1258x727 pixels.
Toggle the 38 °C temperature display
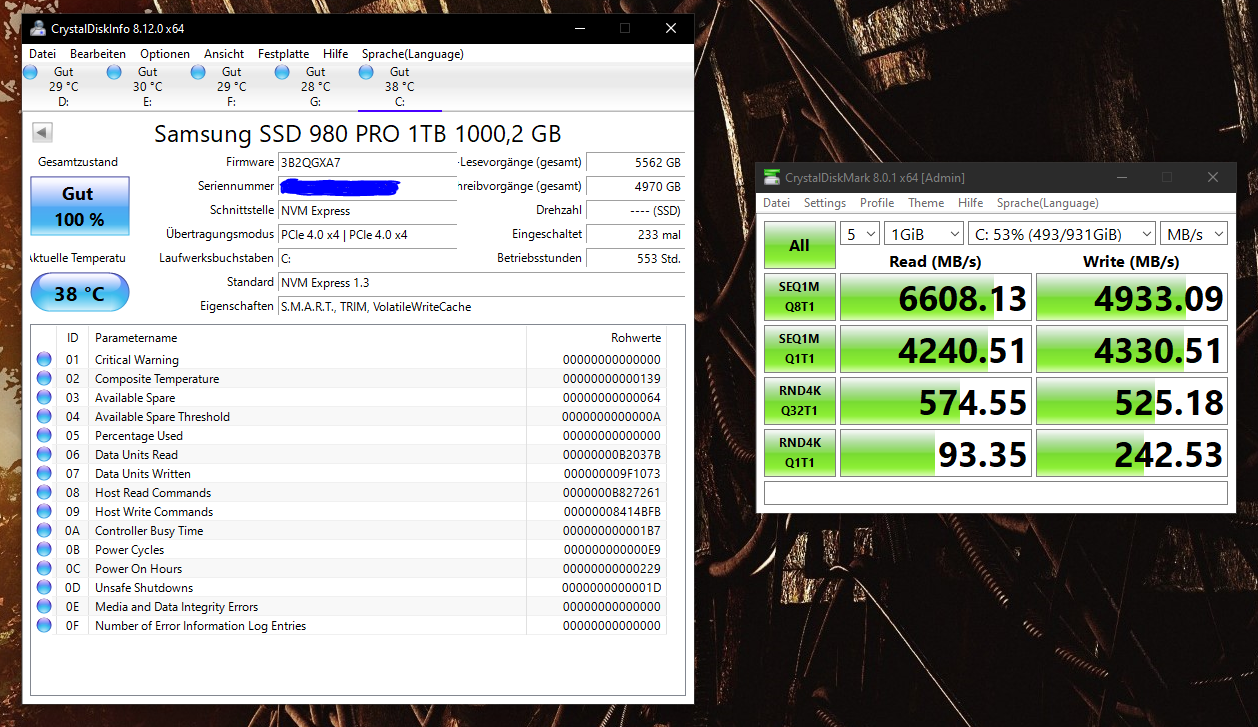[79, 292]
